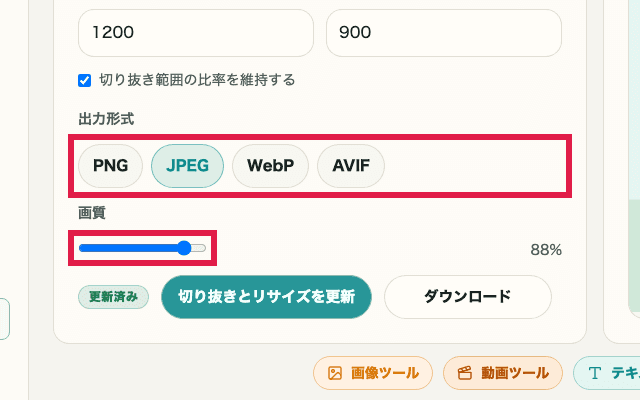Focus the width field showing 1200
The width and height of the screenshot is (640, 400).
[x=197, y=32]
